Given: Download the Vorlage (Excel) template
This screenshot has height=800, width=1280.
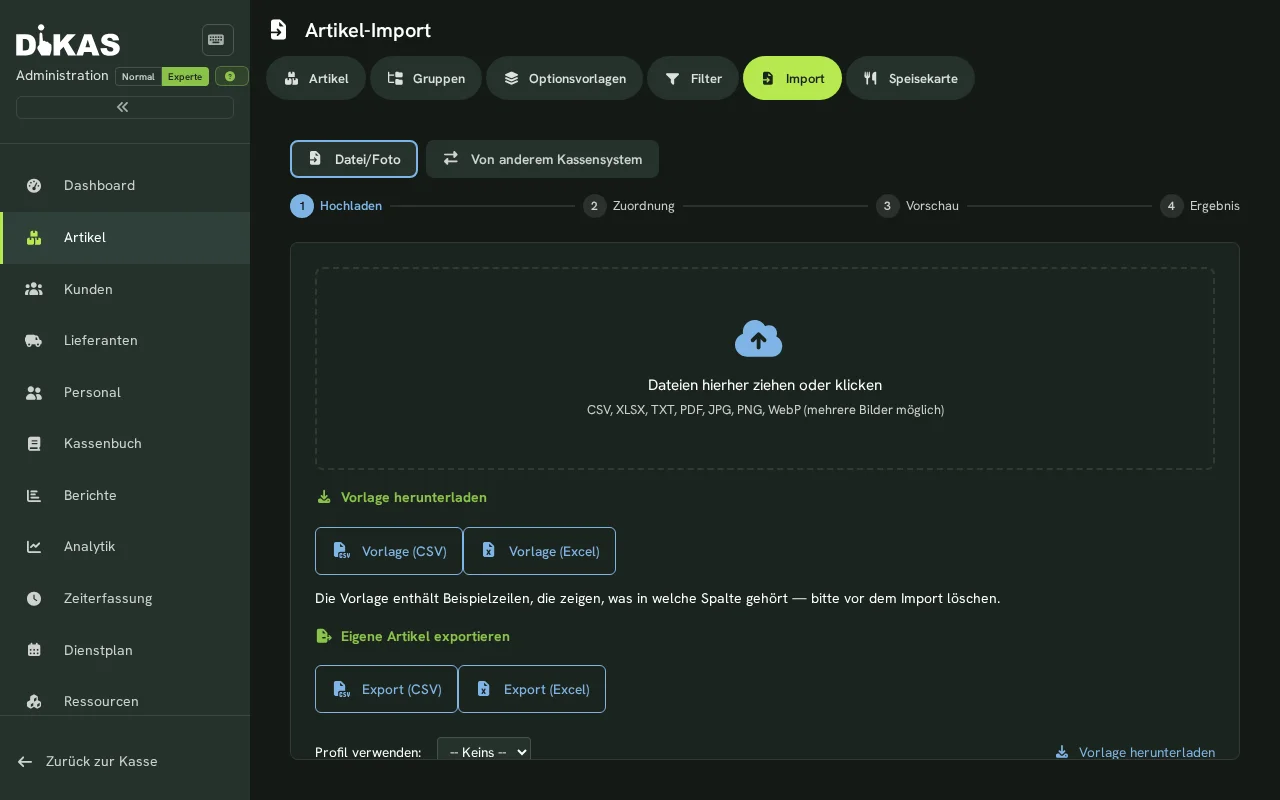Looking at the screenshot, I should point(539,551).
